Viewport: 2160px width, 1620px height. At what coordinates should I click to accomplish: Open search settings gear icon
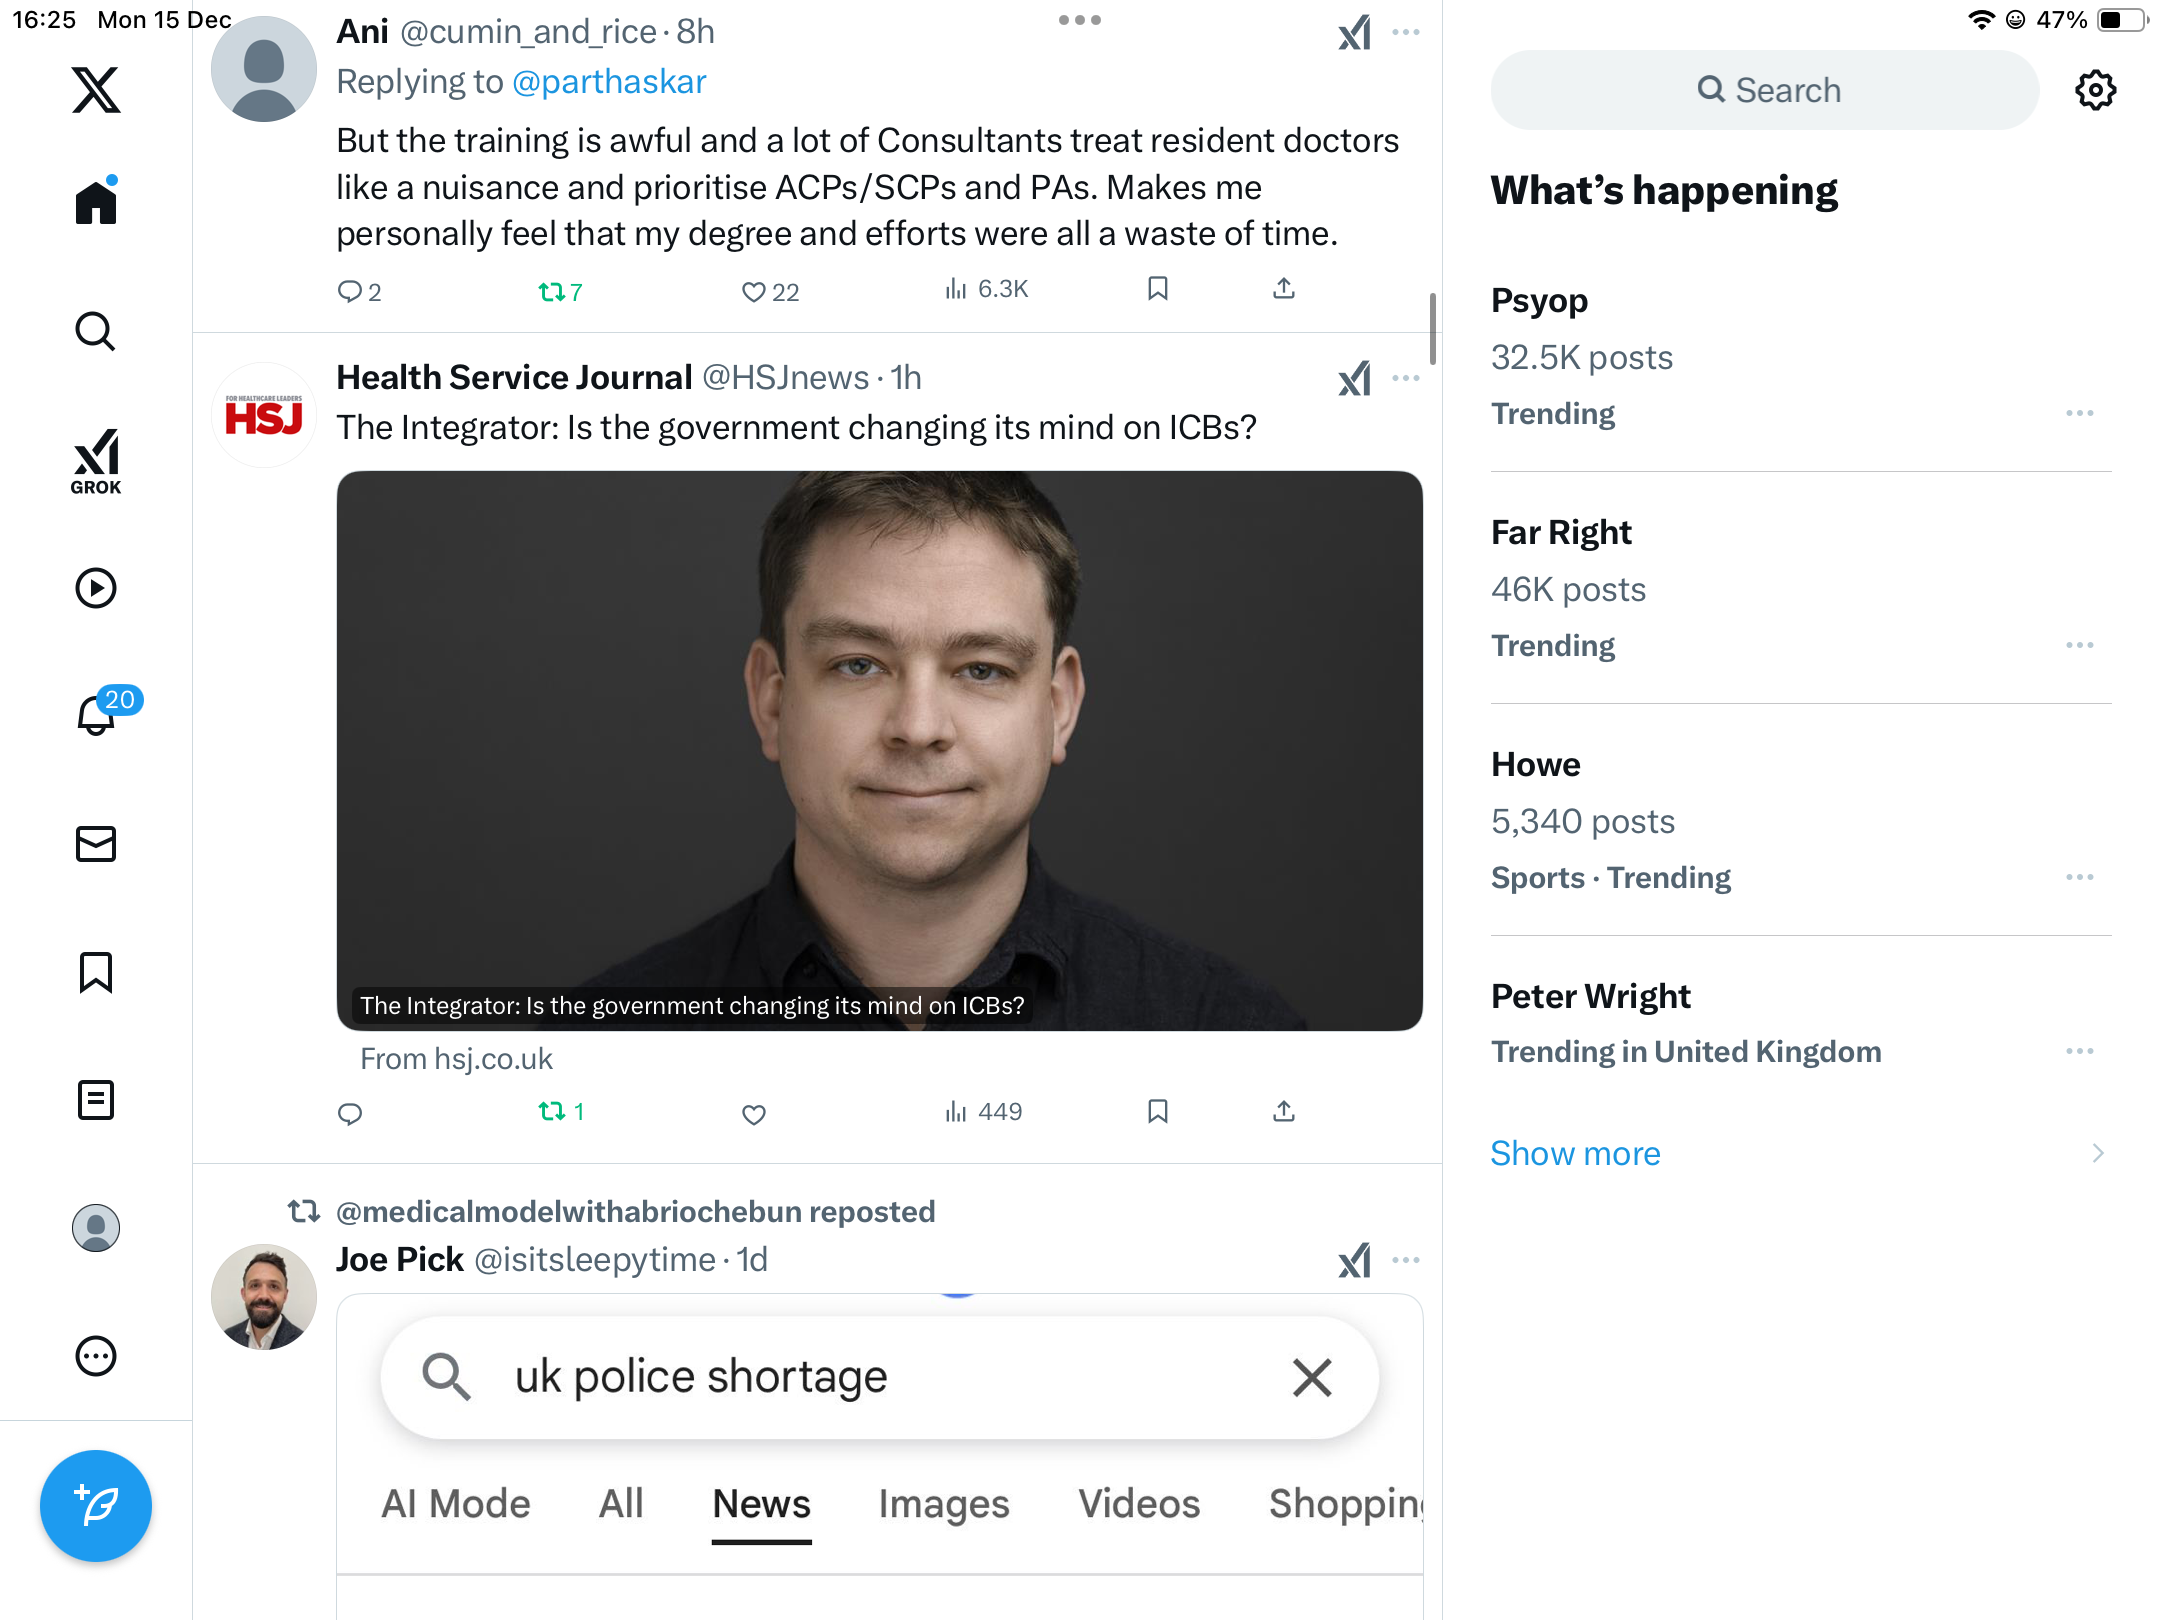coord(2095,90)
